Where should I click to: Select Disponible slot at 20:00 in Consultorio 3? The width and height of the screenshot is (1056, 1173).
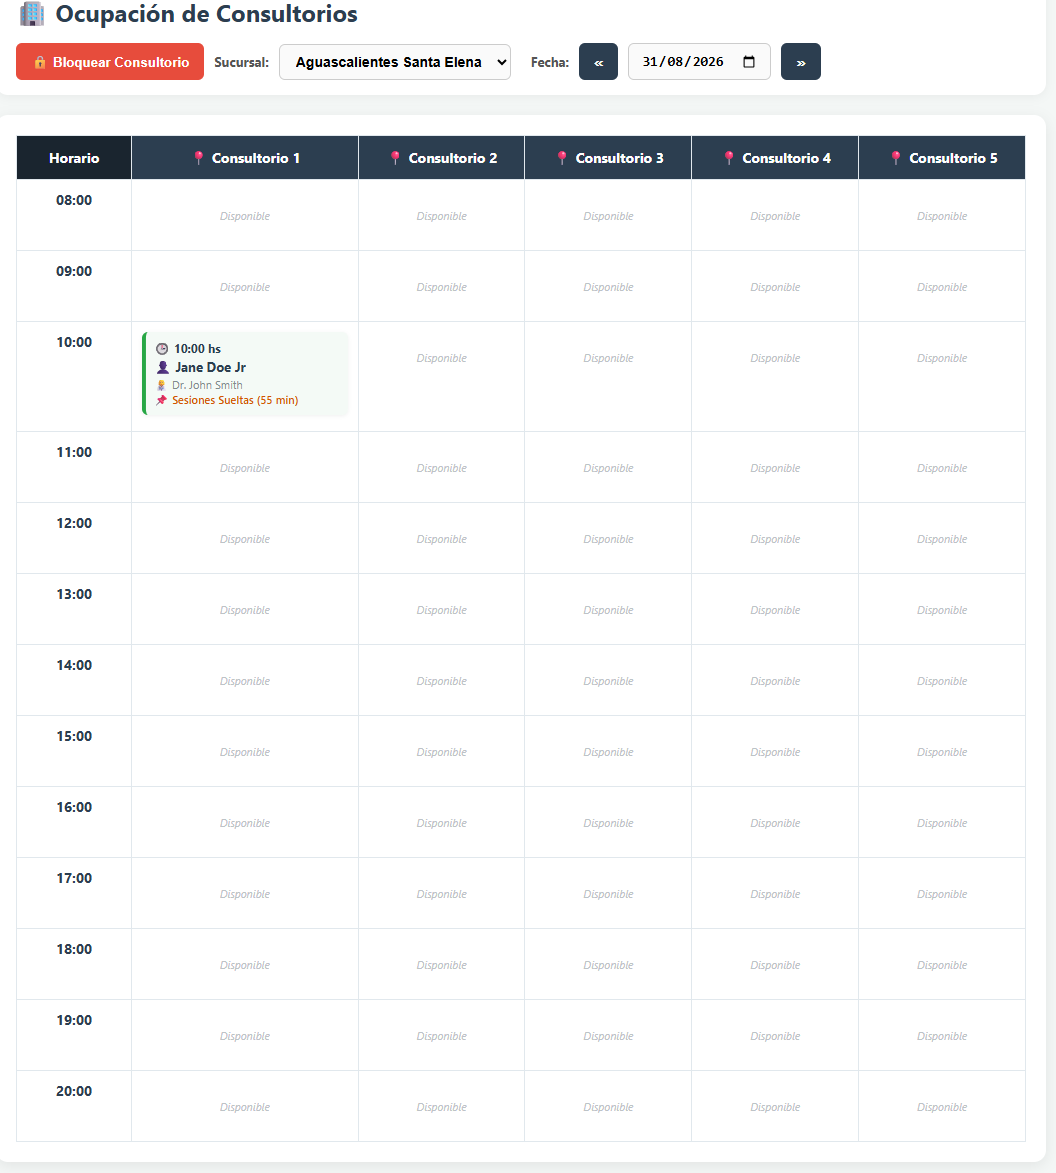pyautogui.click(x=608, y=1107)
